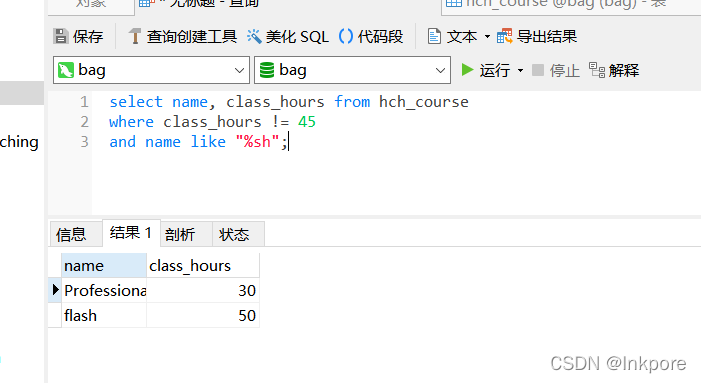Select the flash name cell
701x383 pixels.
[104, 316]
